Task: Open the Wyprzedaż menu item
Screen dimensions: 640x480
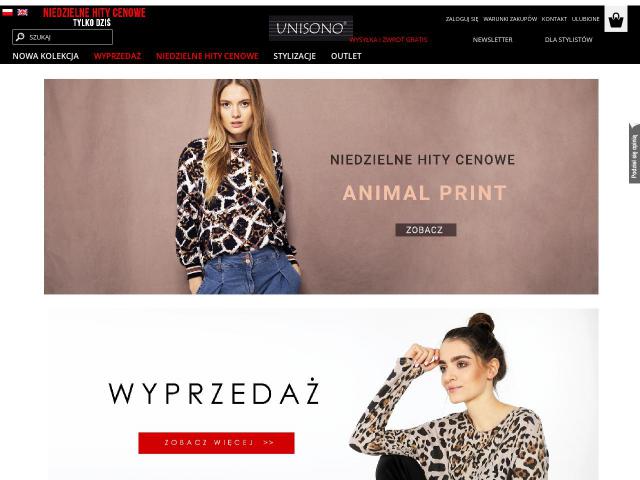Action: [x=117, y=56]
